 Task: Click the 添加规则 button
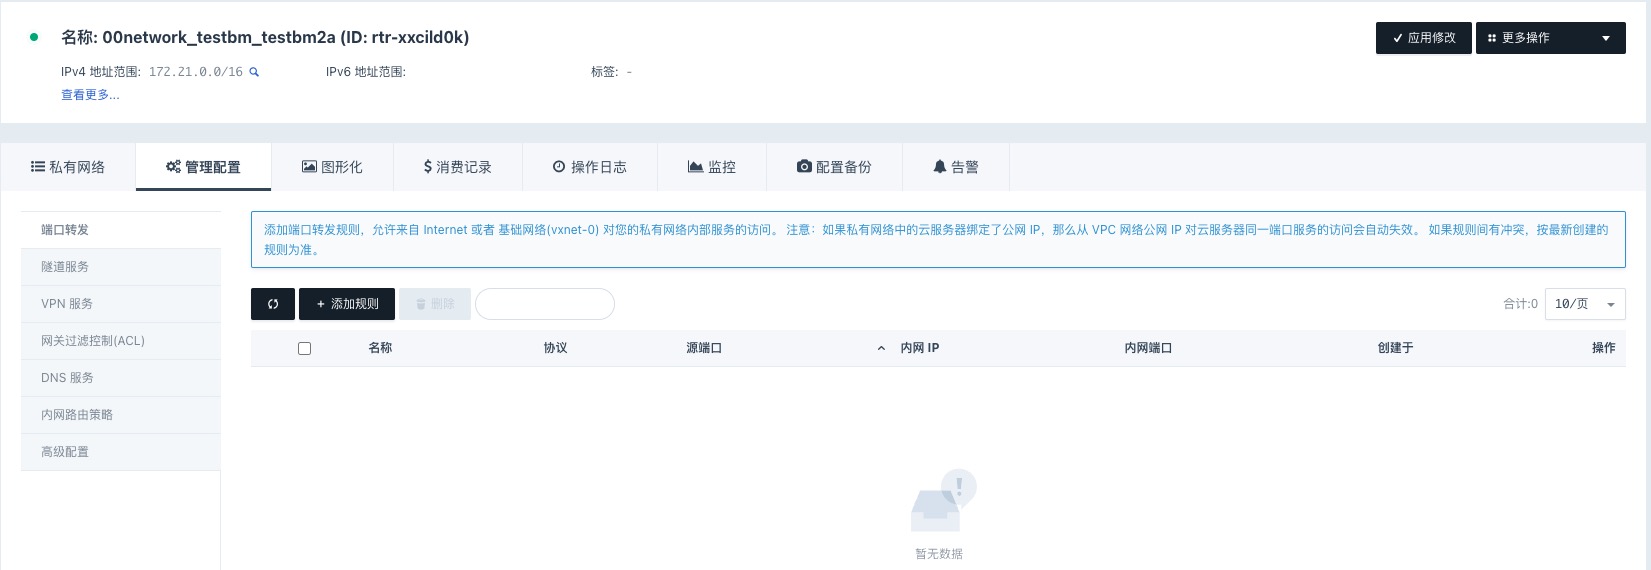click(x=346, y=304)
